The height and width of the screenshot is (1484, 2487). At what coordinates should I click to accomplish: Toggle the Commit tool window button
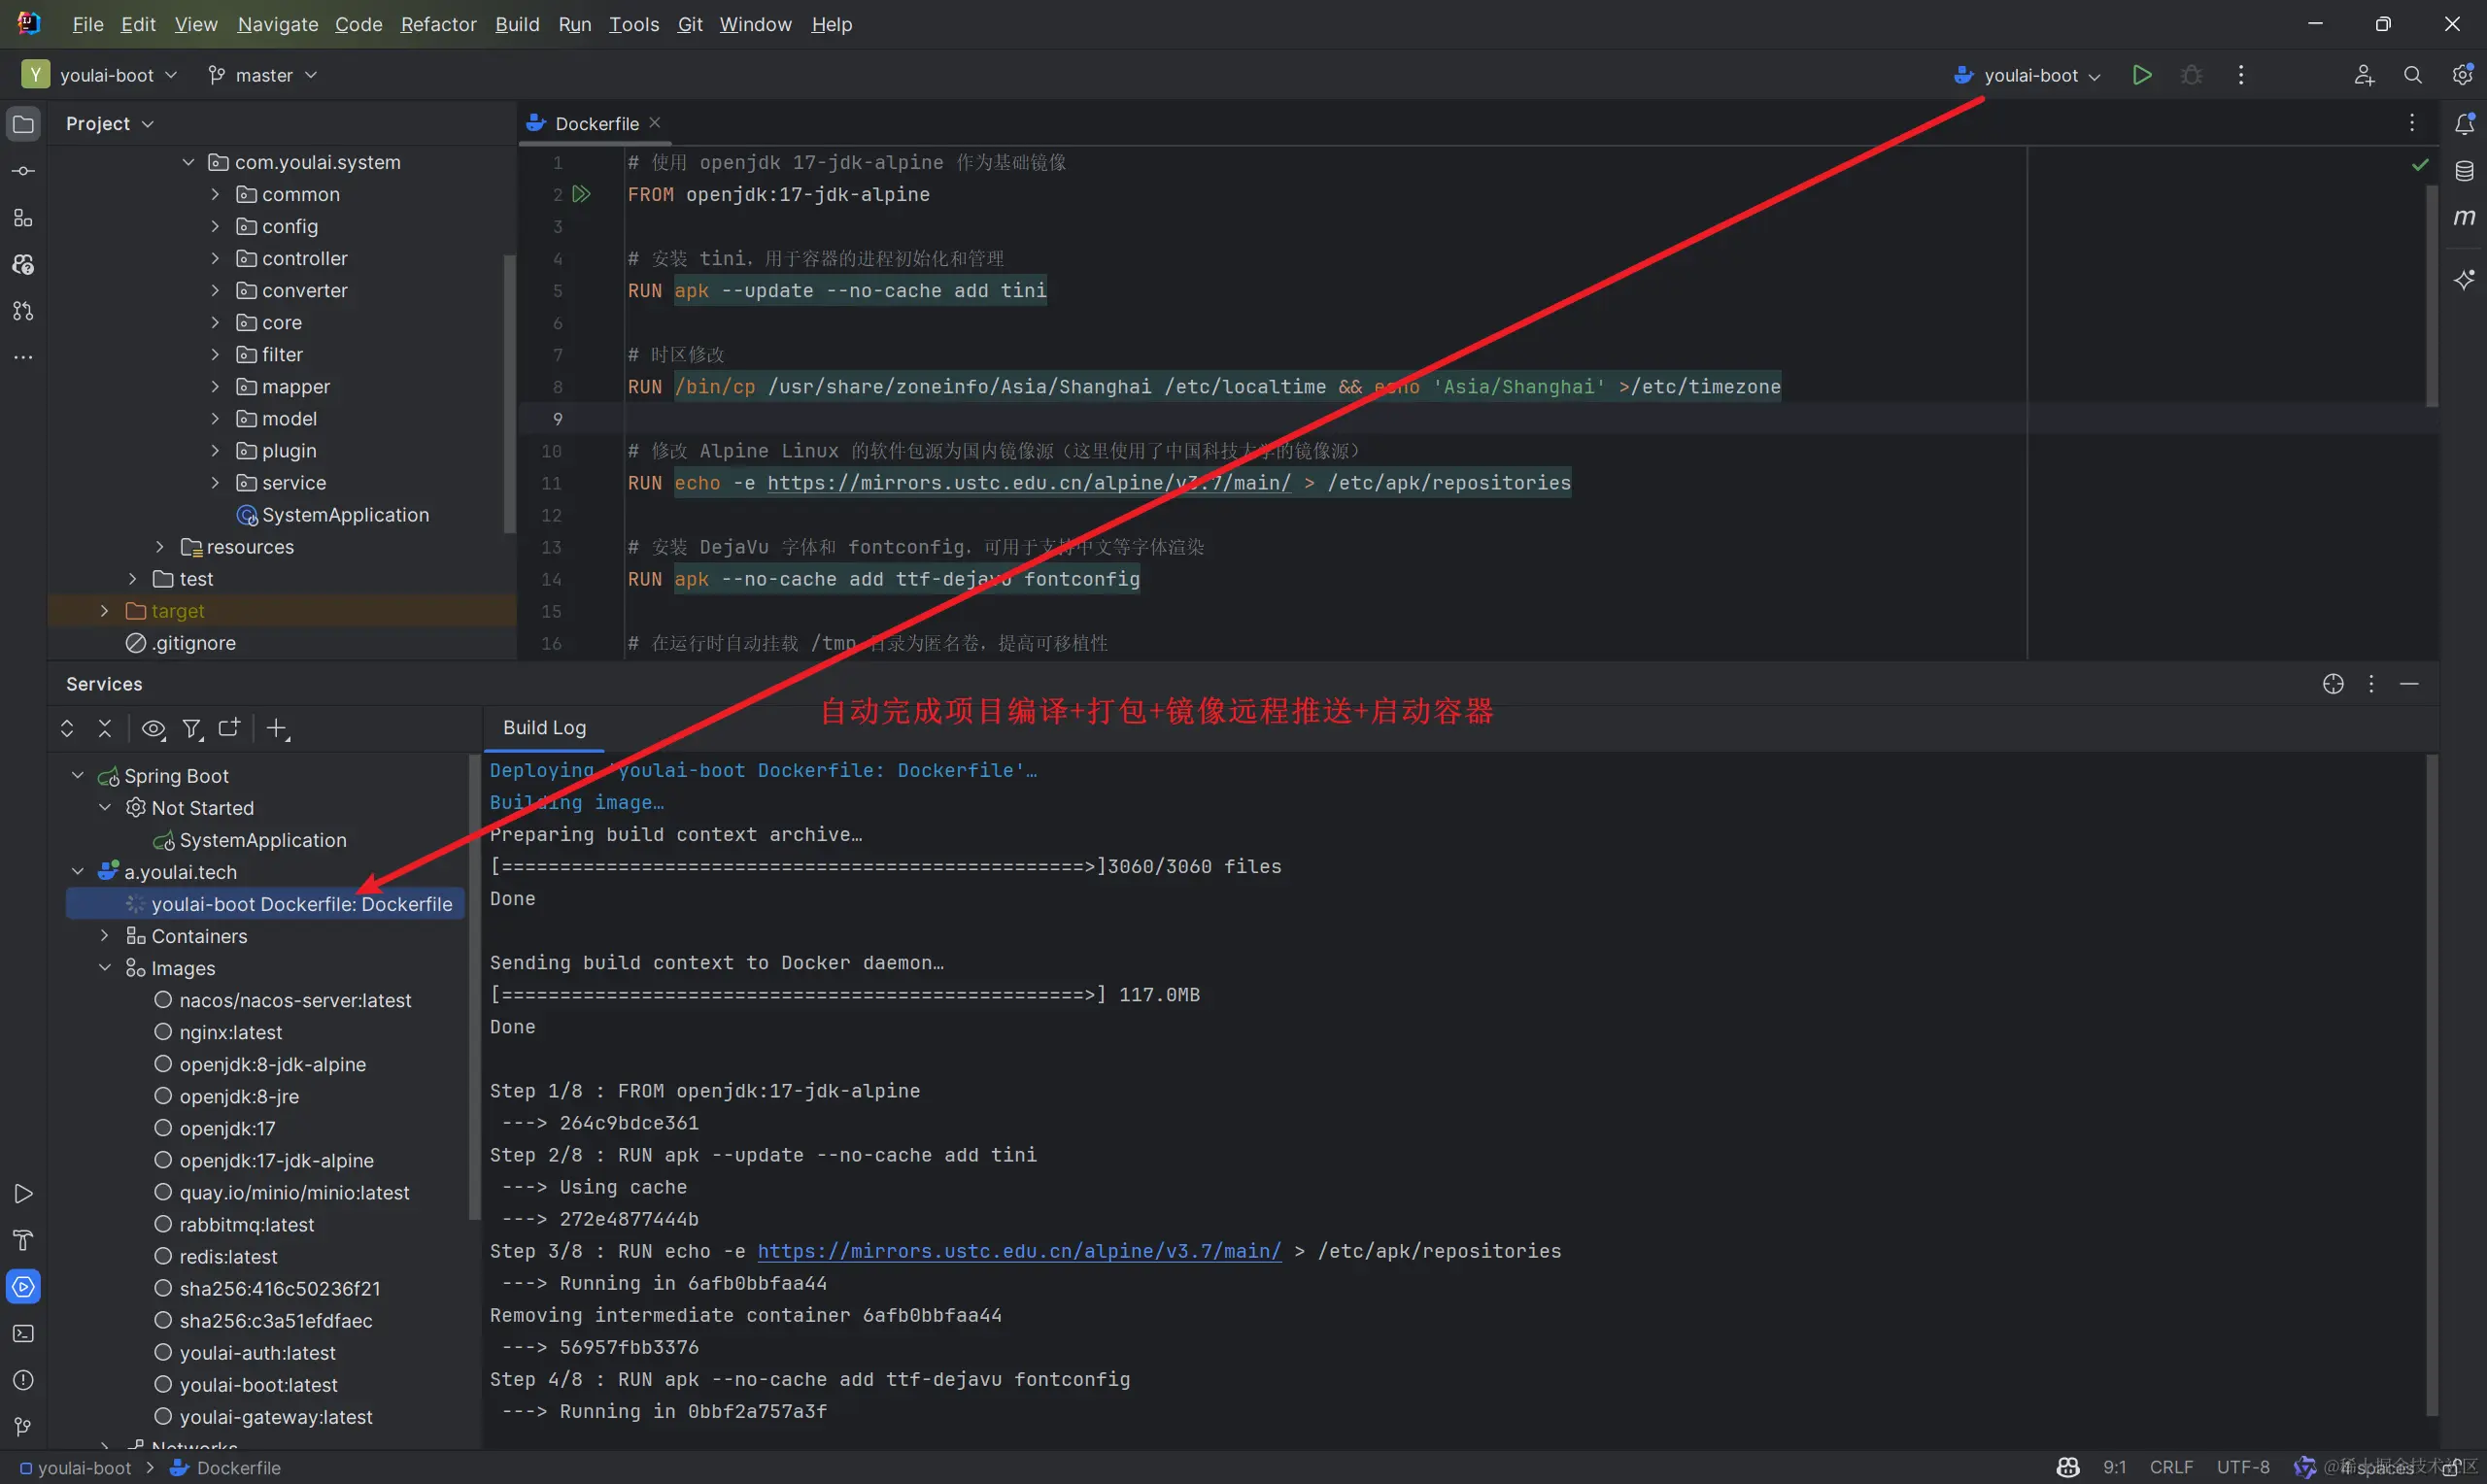coord(23,171)
